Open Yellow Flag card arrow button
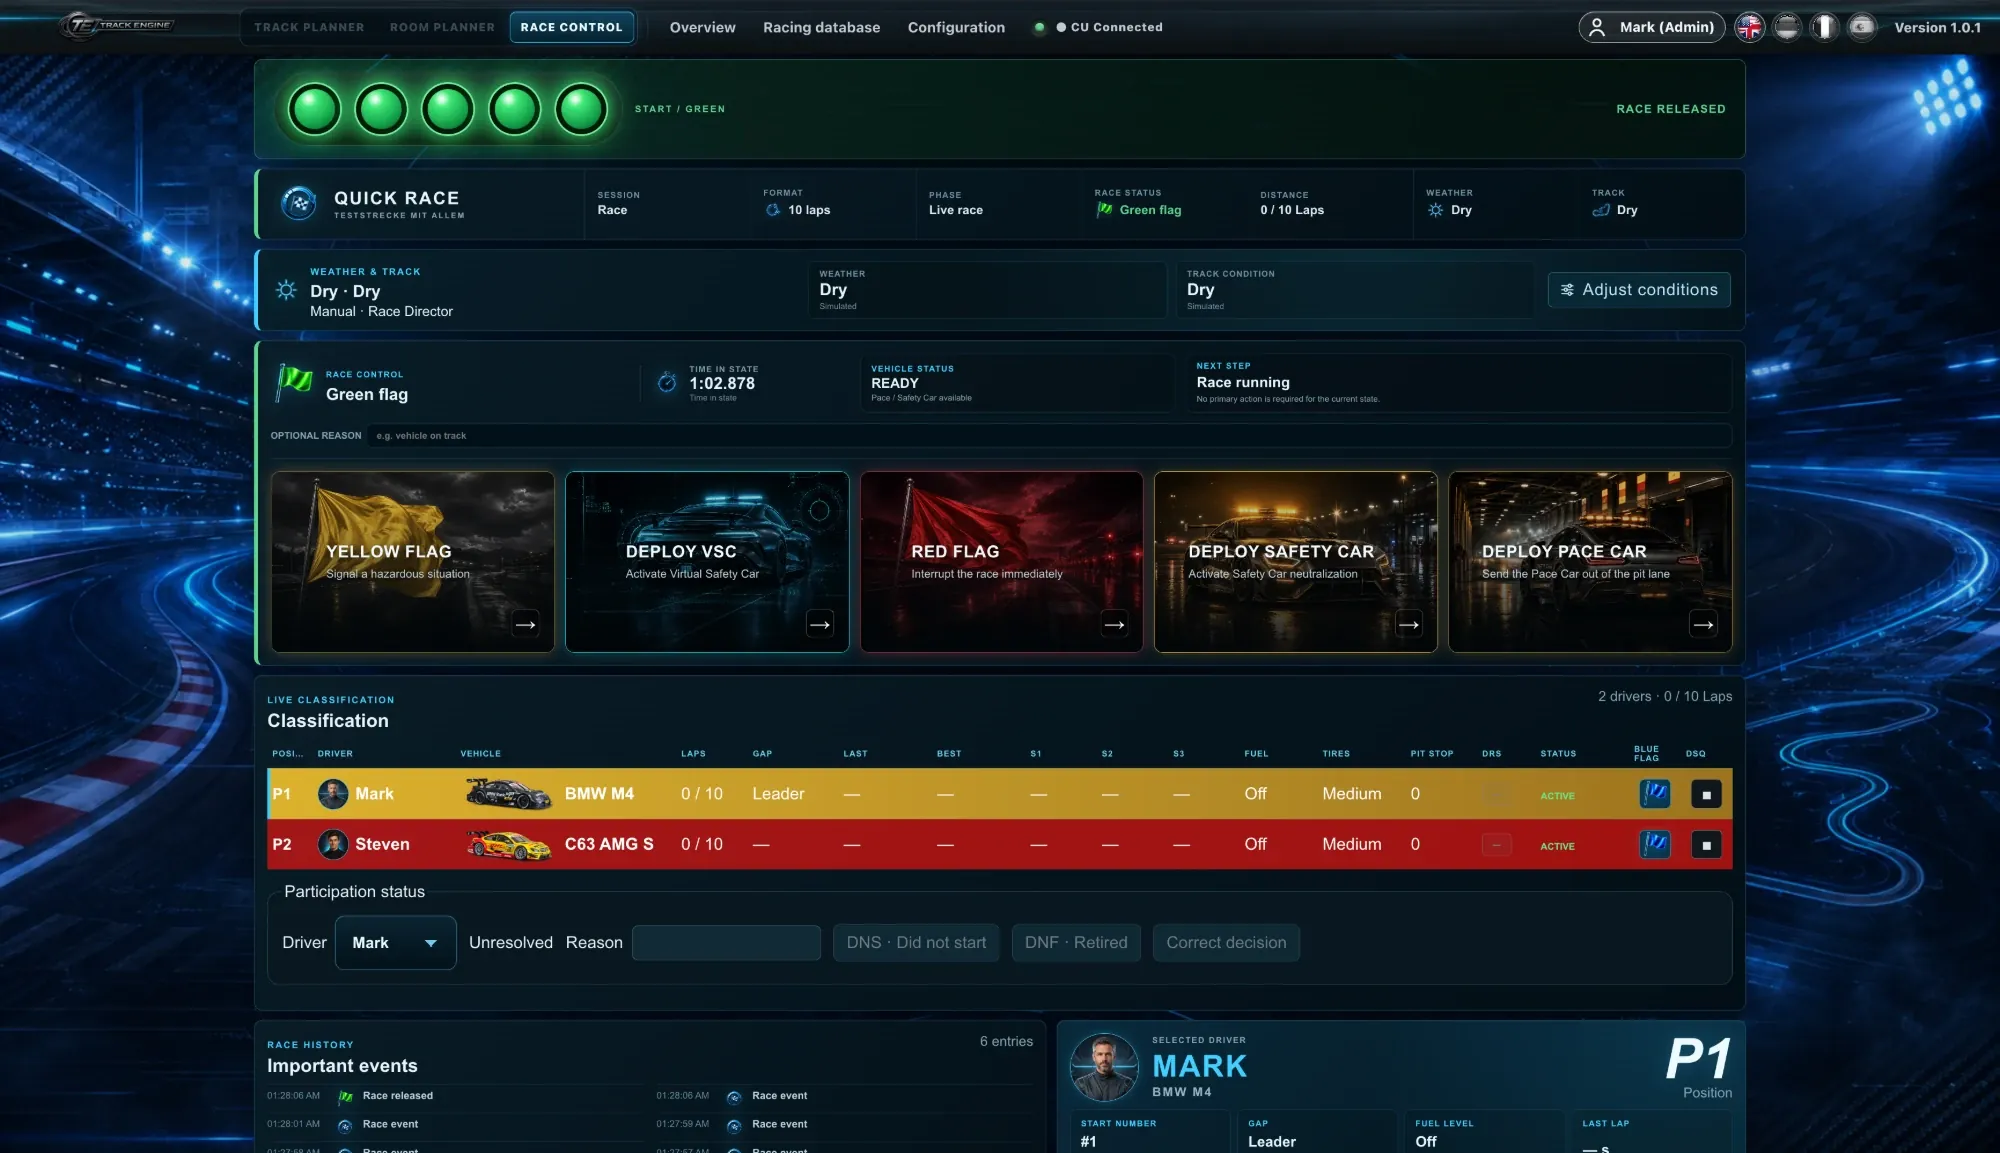 [x=526, y=625]
